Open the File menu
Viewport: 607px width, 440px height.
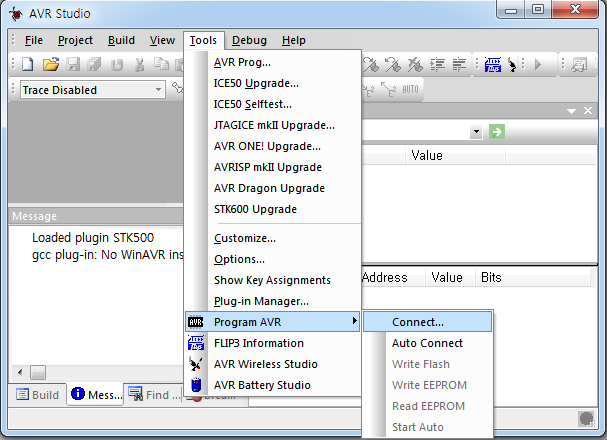(34, 40)
